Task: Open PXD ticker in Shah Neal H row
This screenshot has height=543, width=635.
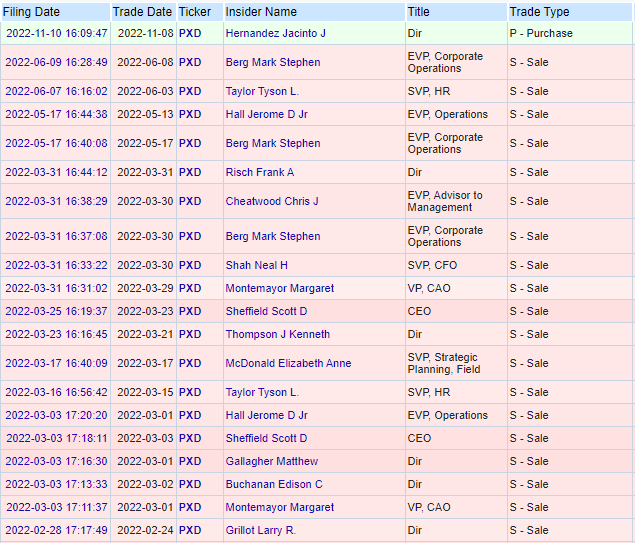Action: [x=190, y=265]
